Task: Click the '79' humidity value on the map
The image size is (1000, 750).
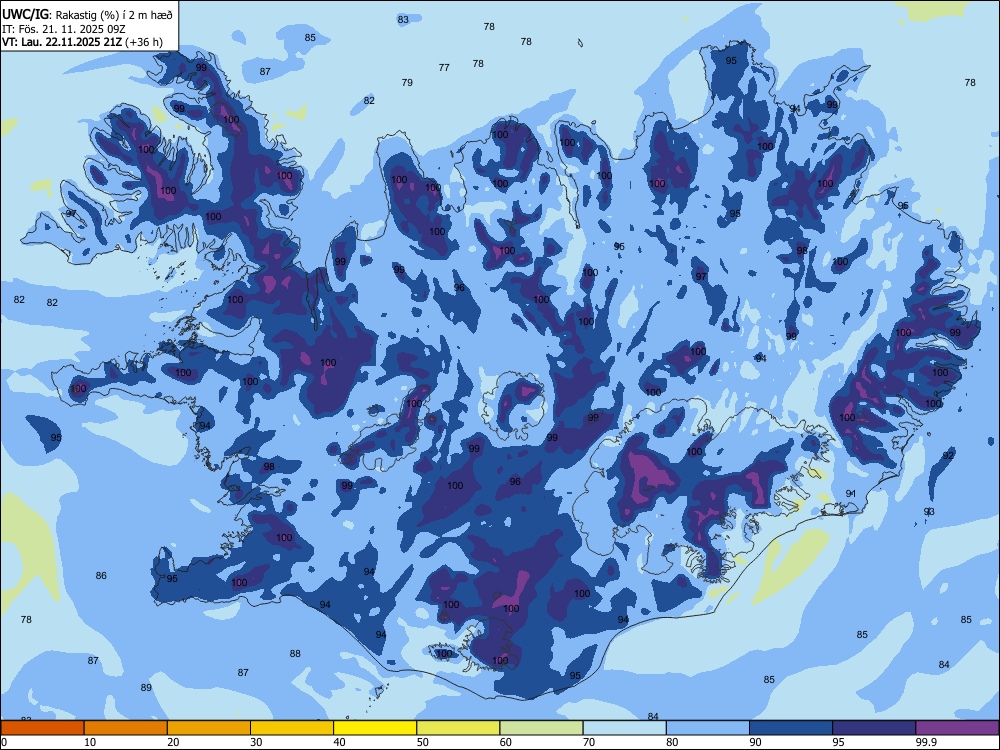Action: pos(407,82)
